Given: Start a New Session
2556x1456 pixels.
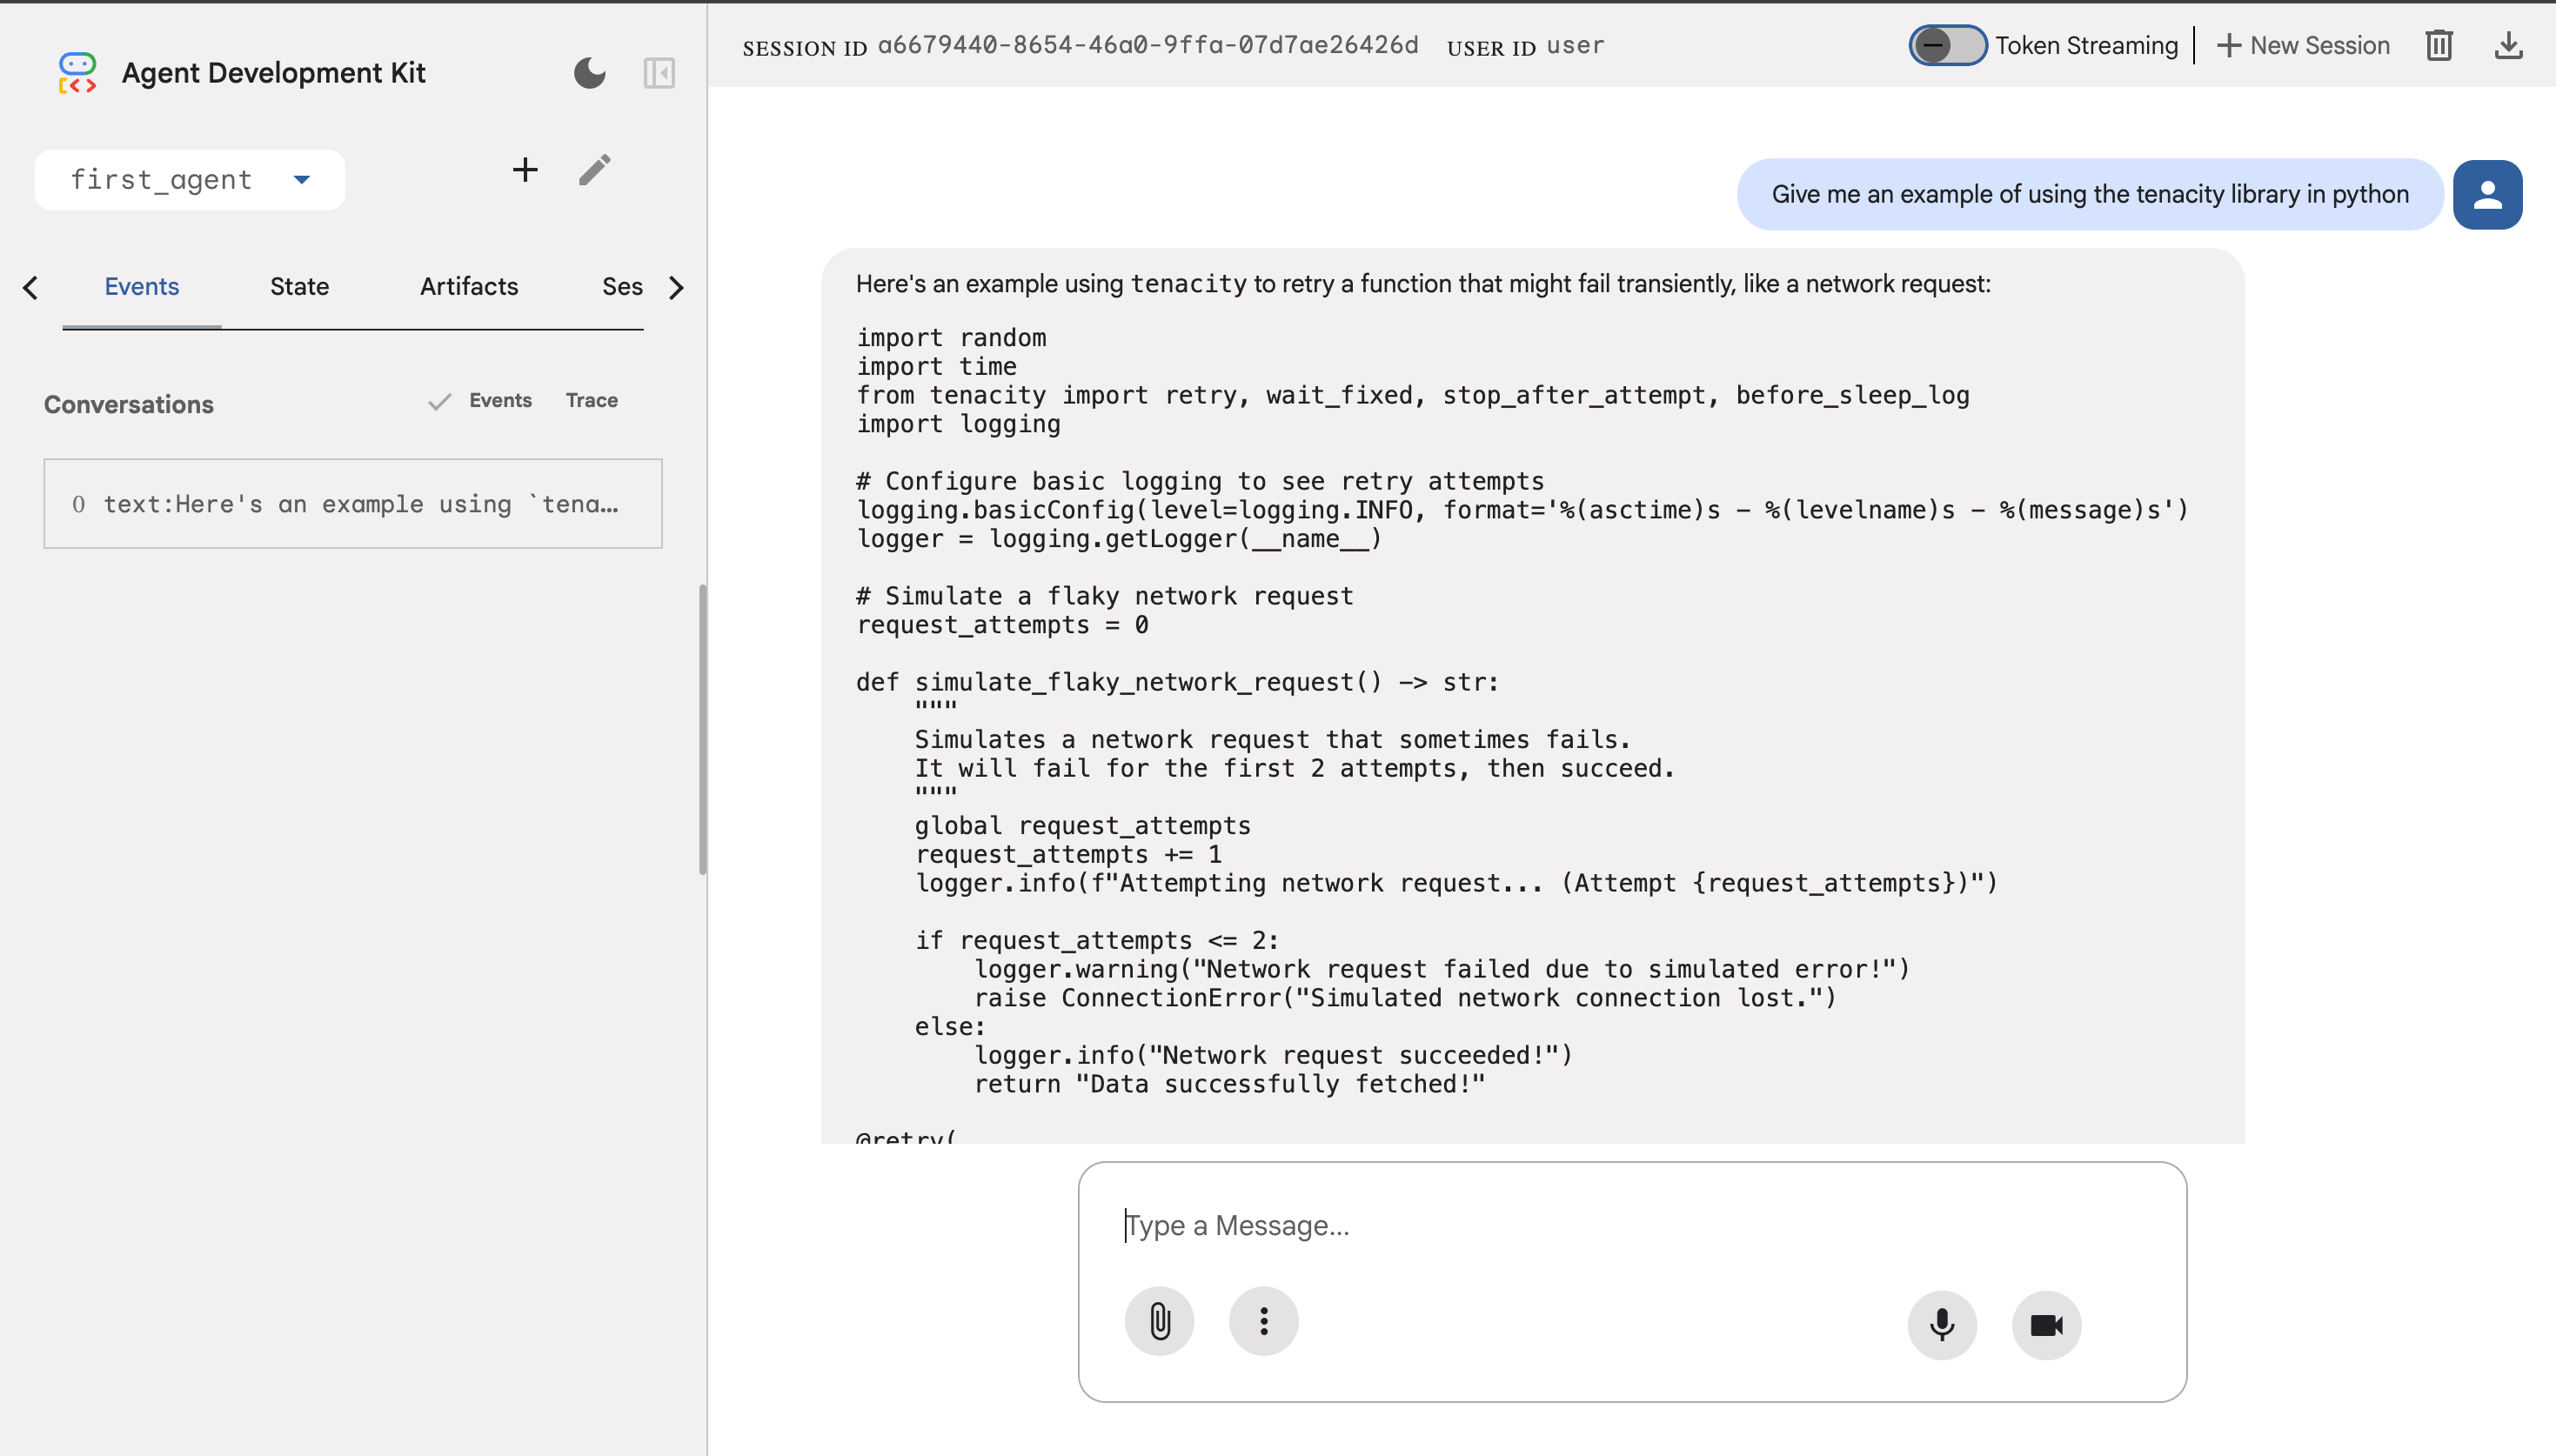Looking at the screenshot, I should [2303, 46].
